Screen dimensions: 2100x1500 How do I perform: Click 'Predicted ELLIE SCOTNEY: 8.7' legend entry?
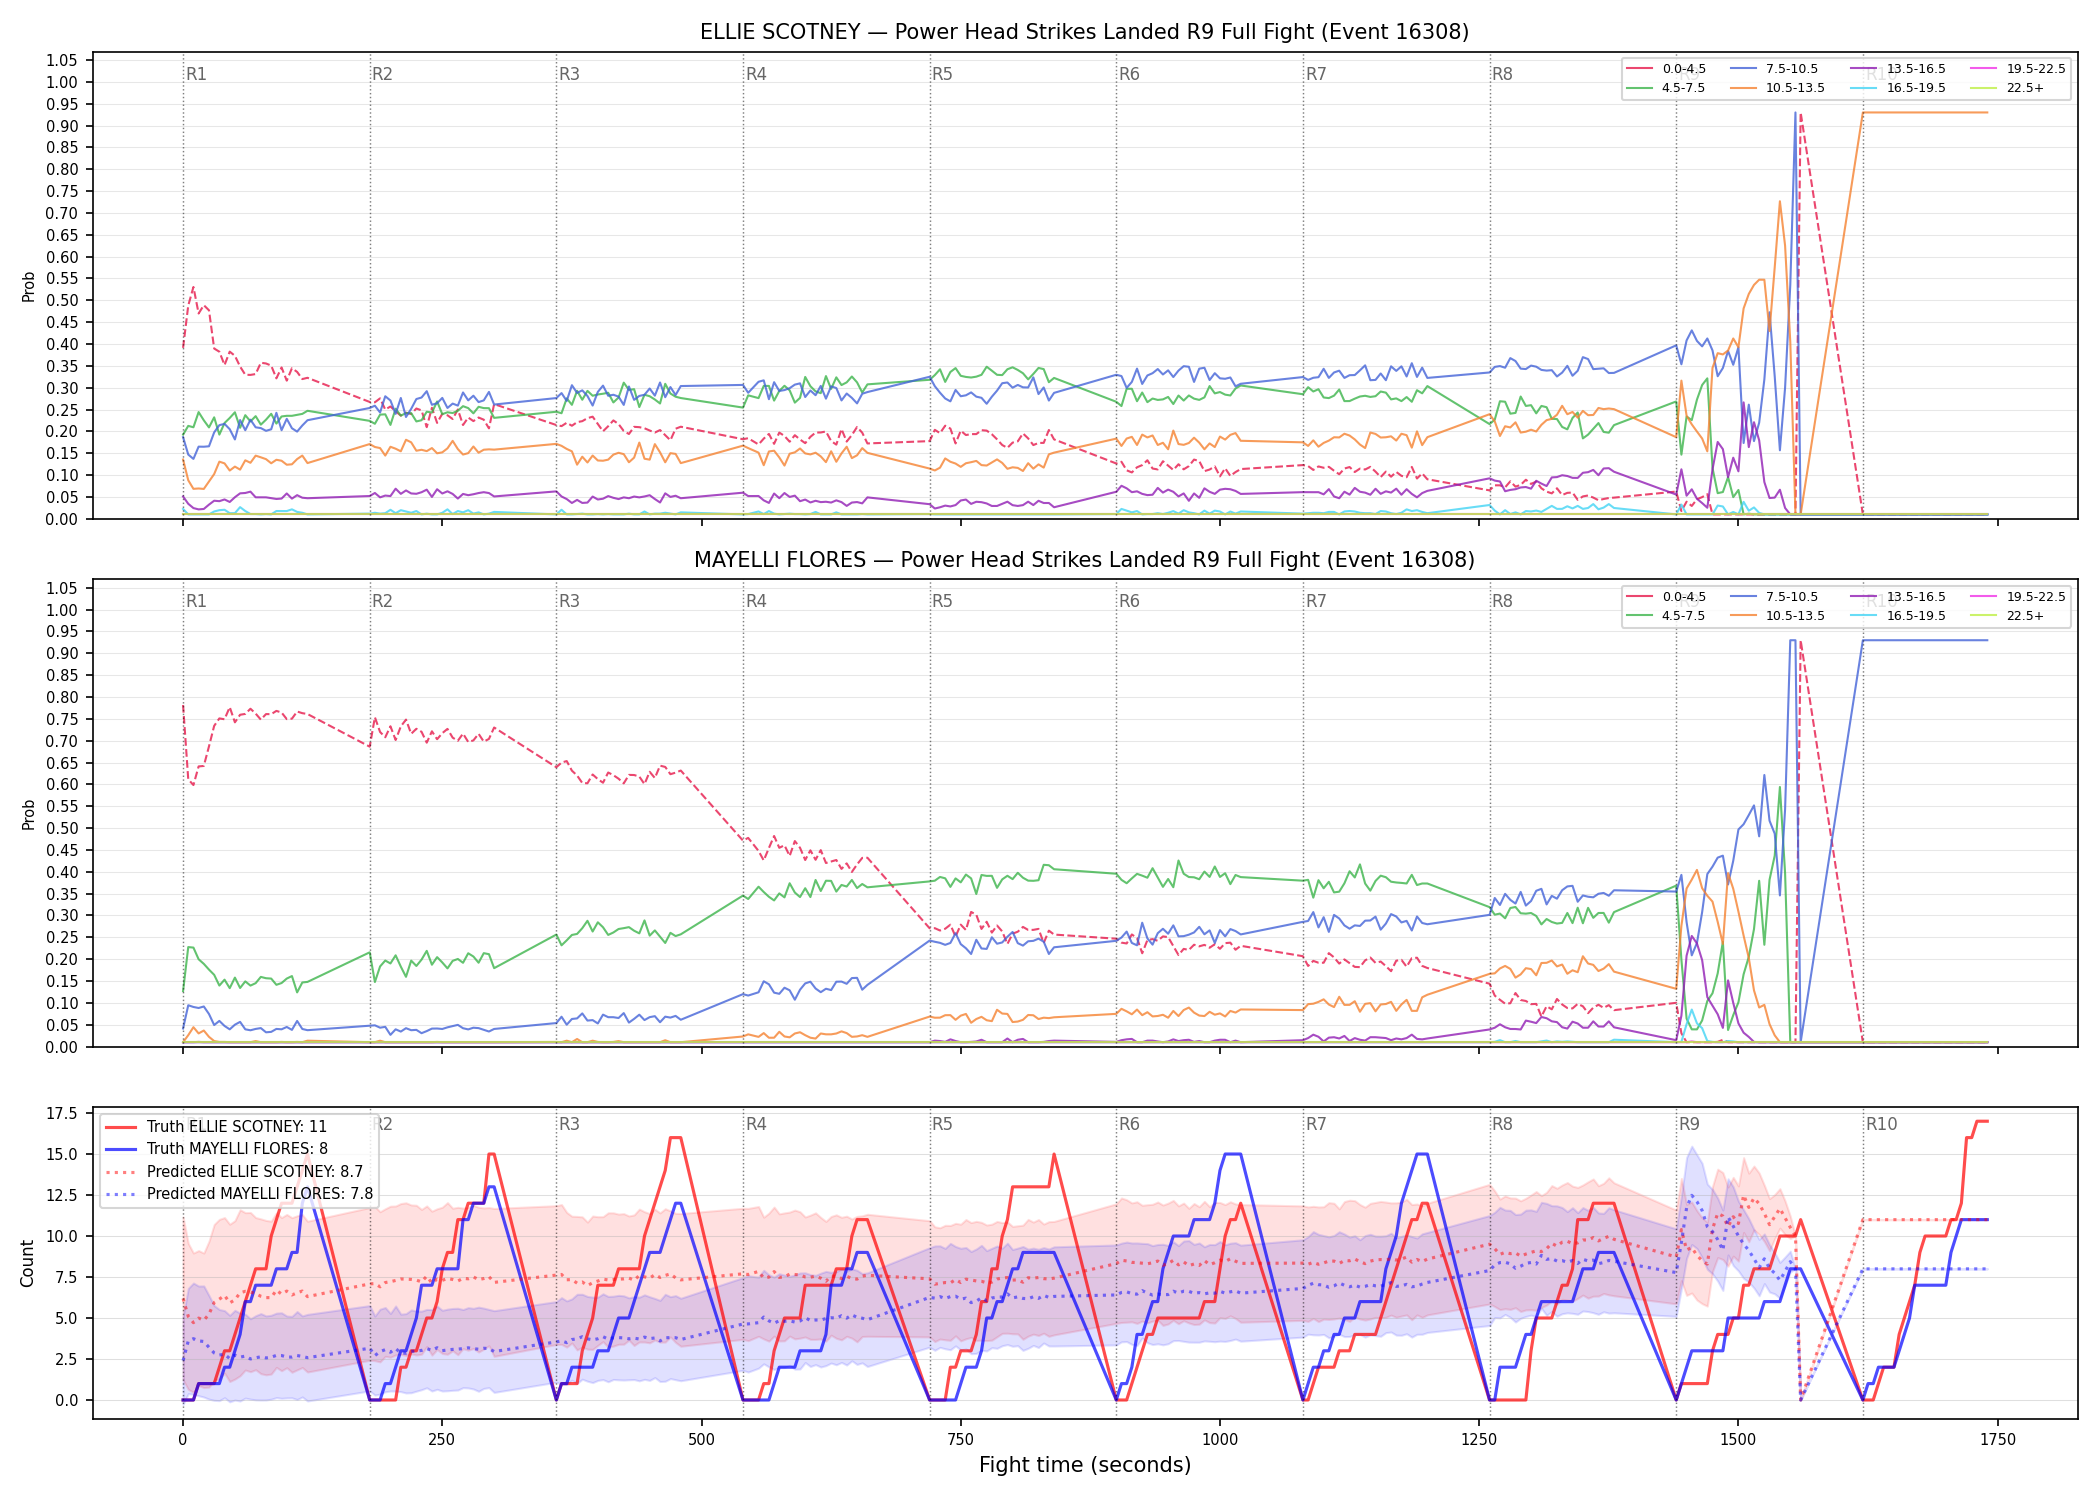pos(234,1172)
